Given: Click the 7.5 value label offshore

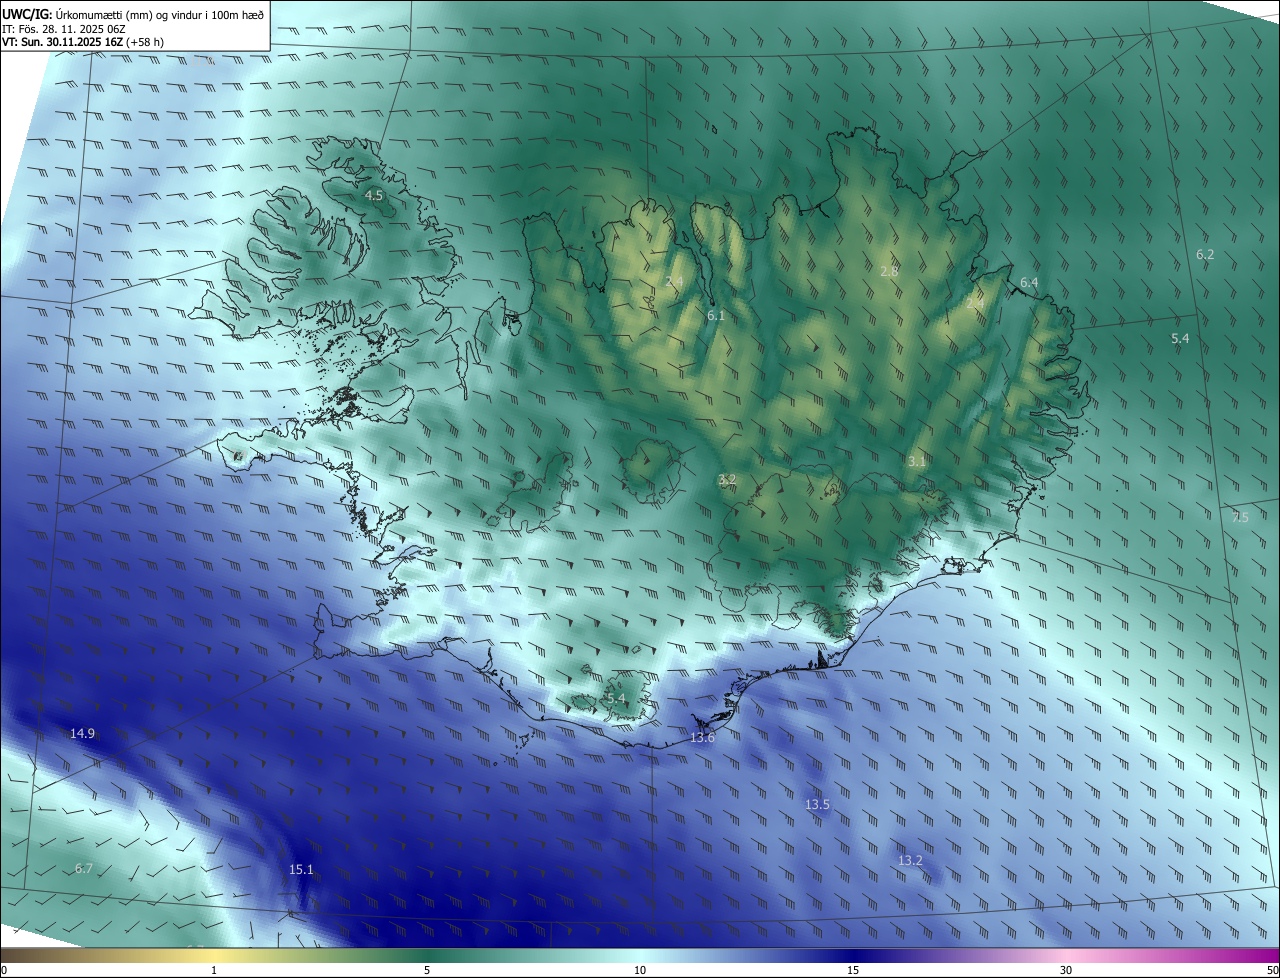Looking at the screenshot, I should (x=1240, y=517).
